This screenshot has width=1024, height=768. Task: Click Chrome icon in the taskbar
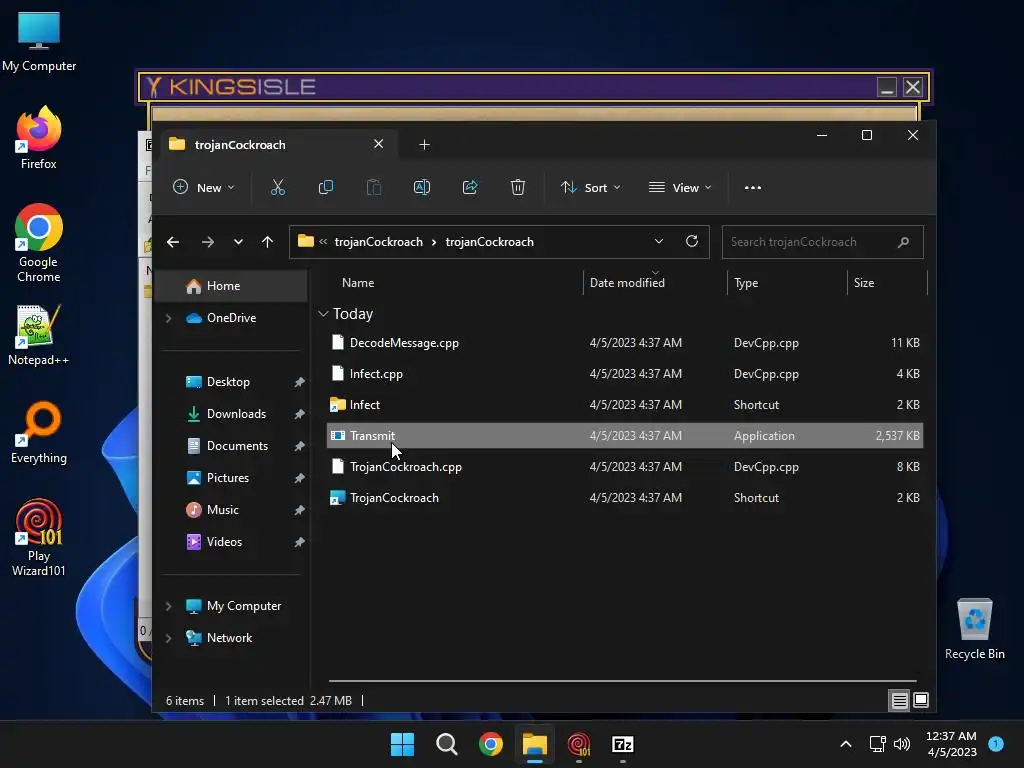[490, 744]
